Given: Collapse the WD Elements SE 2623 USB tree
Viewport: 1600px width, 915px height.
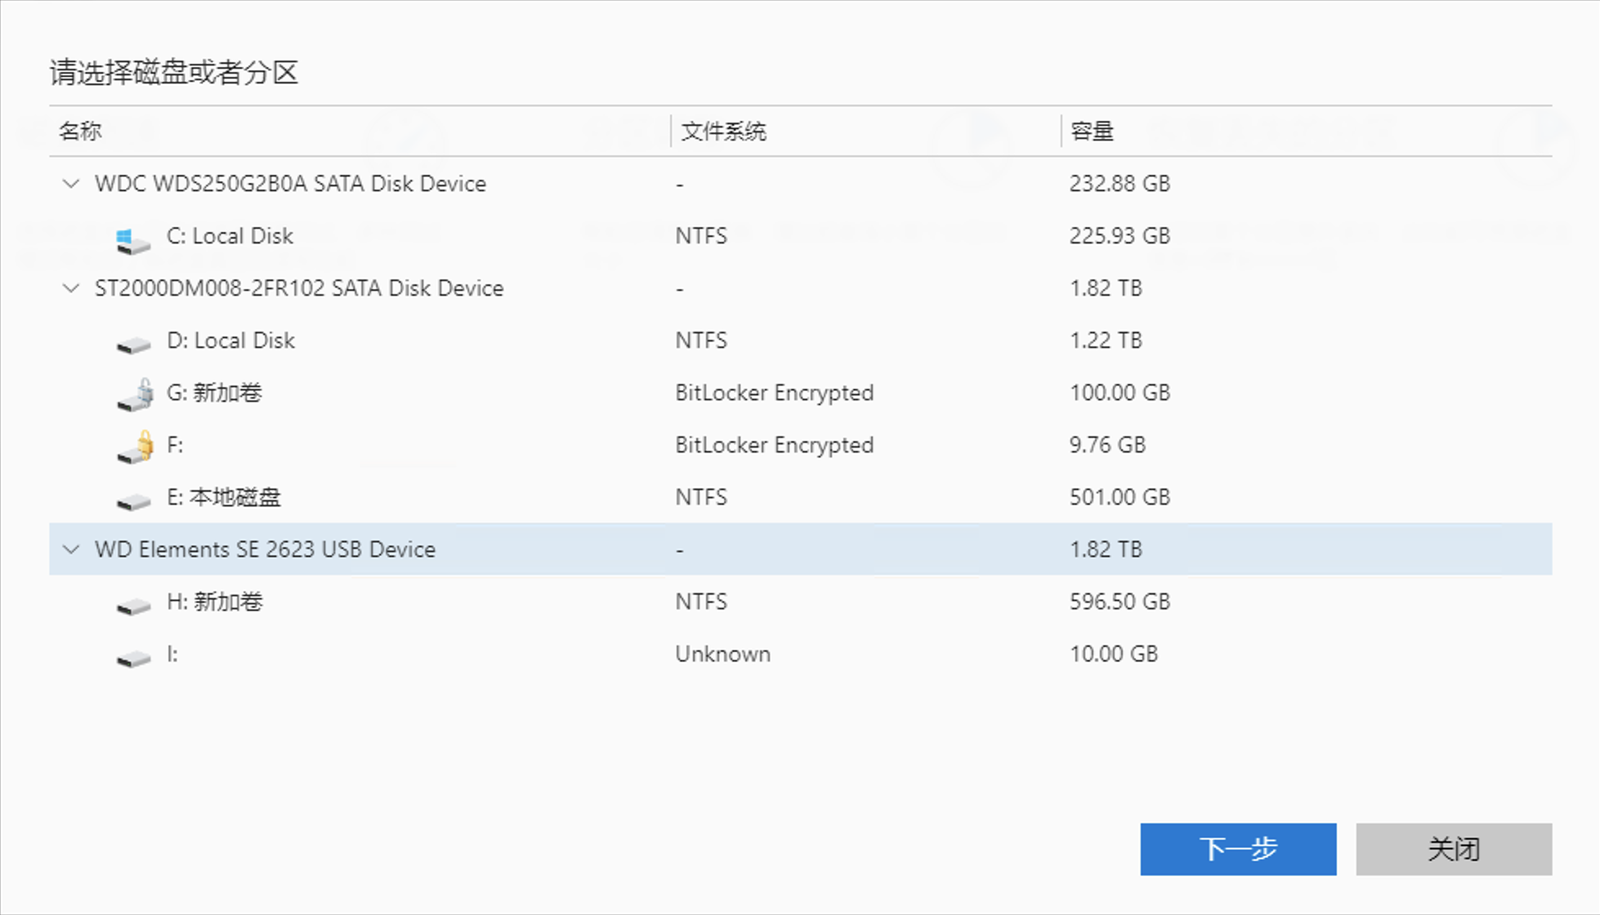Looking at the screenshot, I should 71,549.
